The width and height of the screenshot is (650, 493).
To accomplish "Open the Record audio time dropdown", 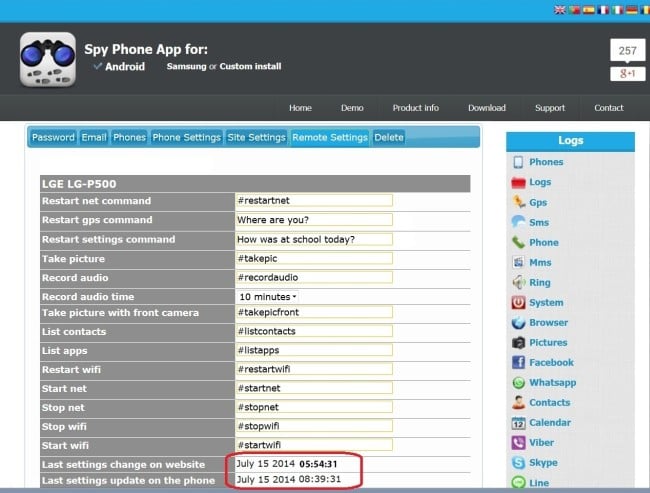I will point(267,297).
